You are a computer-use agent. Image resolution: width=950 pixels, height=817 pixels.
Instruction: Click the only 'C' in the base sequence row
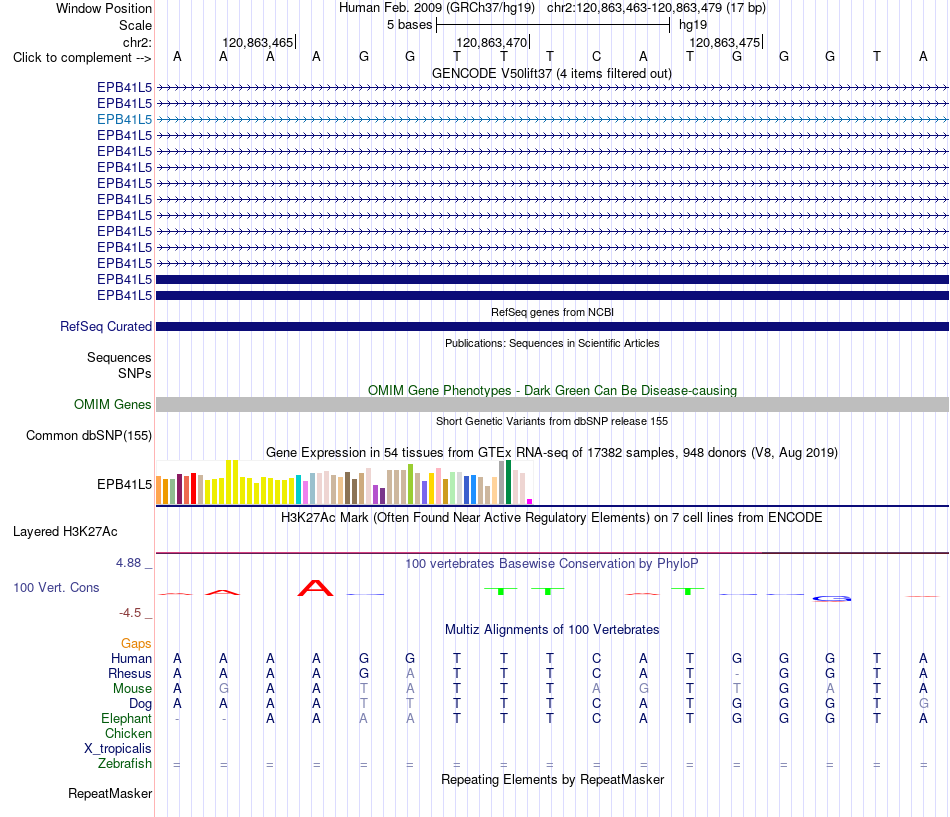tap(596, 56)
